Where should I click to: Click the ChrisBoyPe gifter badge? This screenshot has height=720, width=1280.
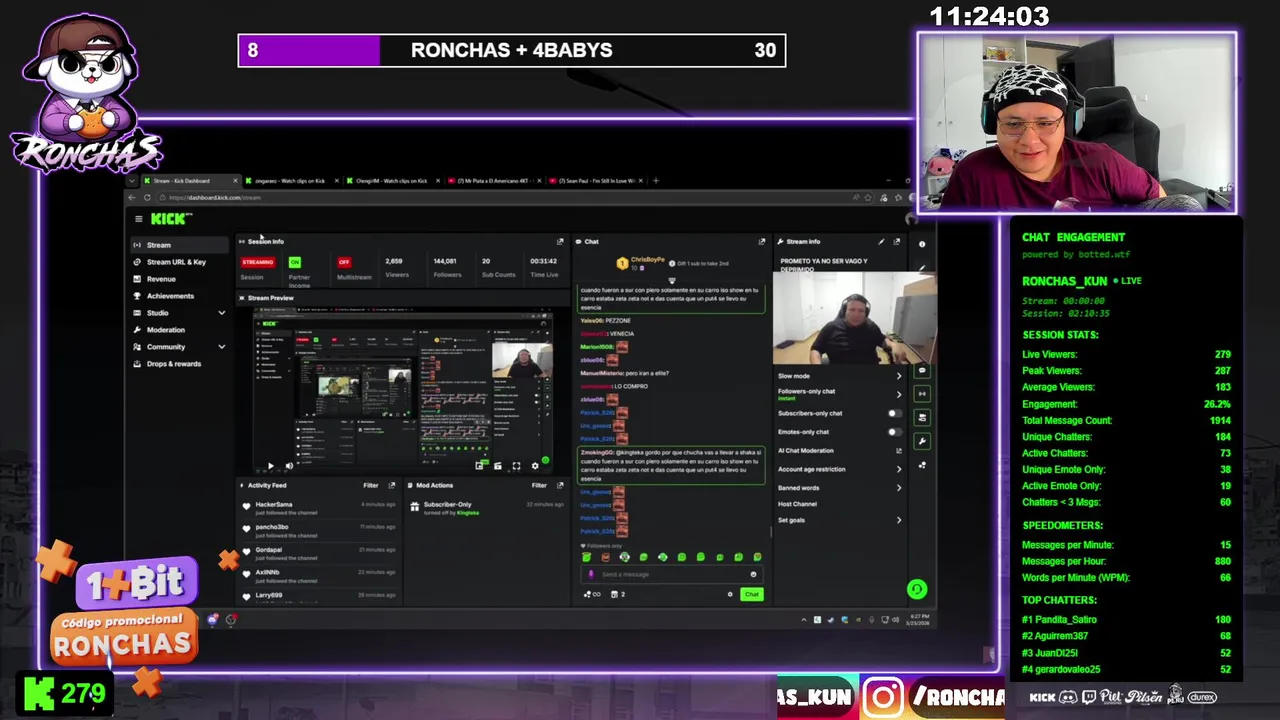click(622, 263)
